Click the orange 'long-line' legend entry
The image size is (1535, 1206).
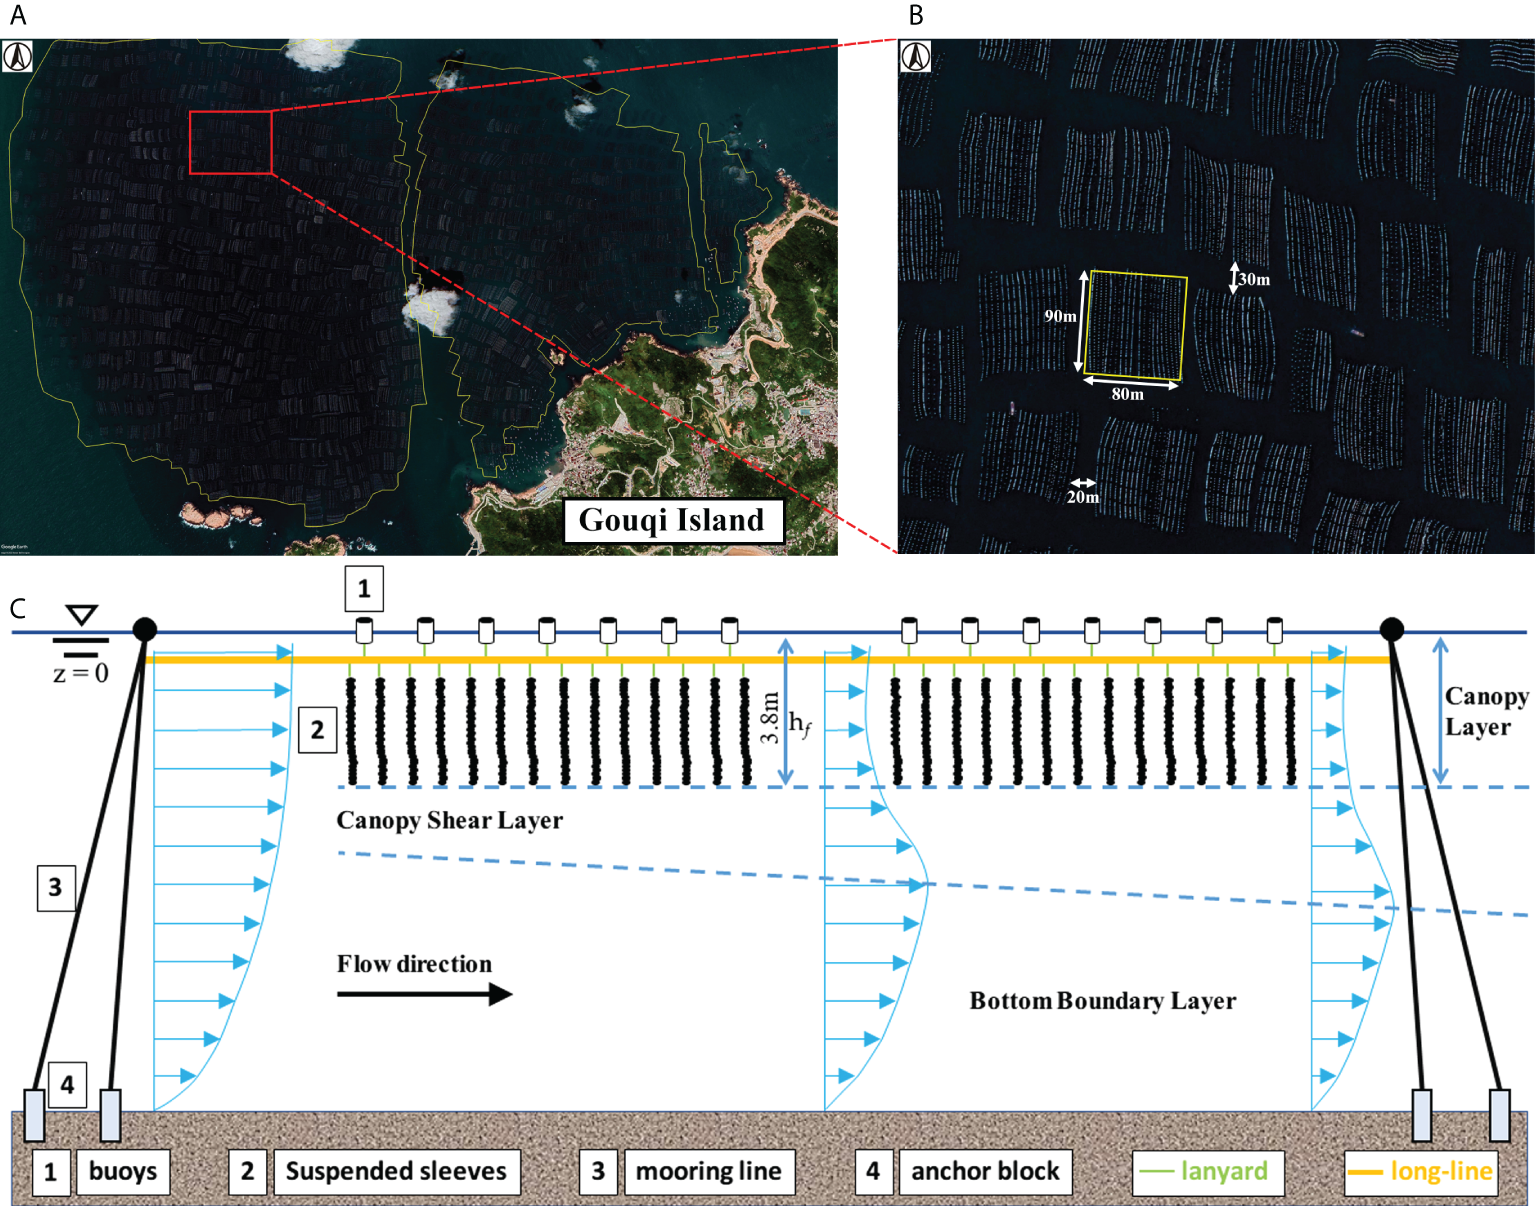(x=1421, y=1171)
